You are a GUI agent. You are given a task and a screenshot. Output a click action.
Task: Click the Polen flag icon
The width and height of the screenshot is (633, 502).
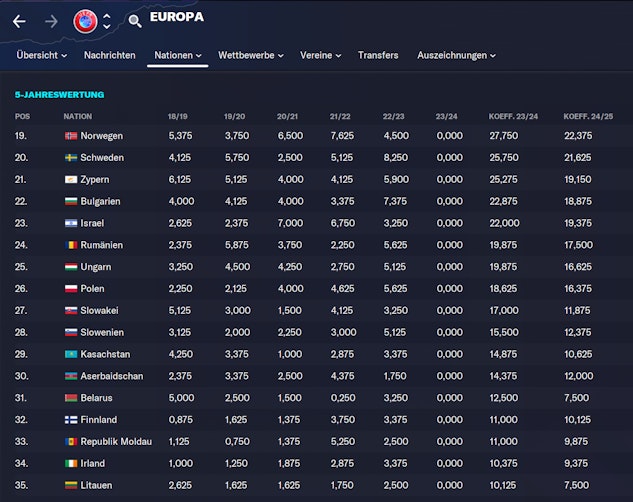coord(70,289)
